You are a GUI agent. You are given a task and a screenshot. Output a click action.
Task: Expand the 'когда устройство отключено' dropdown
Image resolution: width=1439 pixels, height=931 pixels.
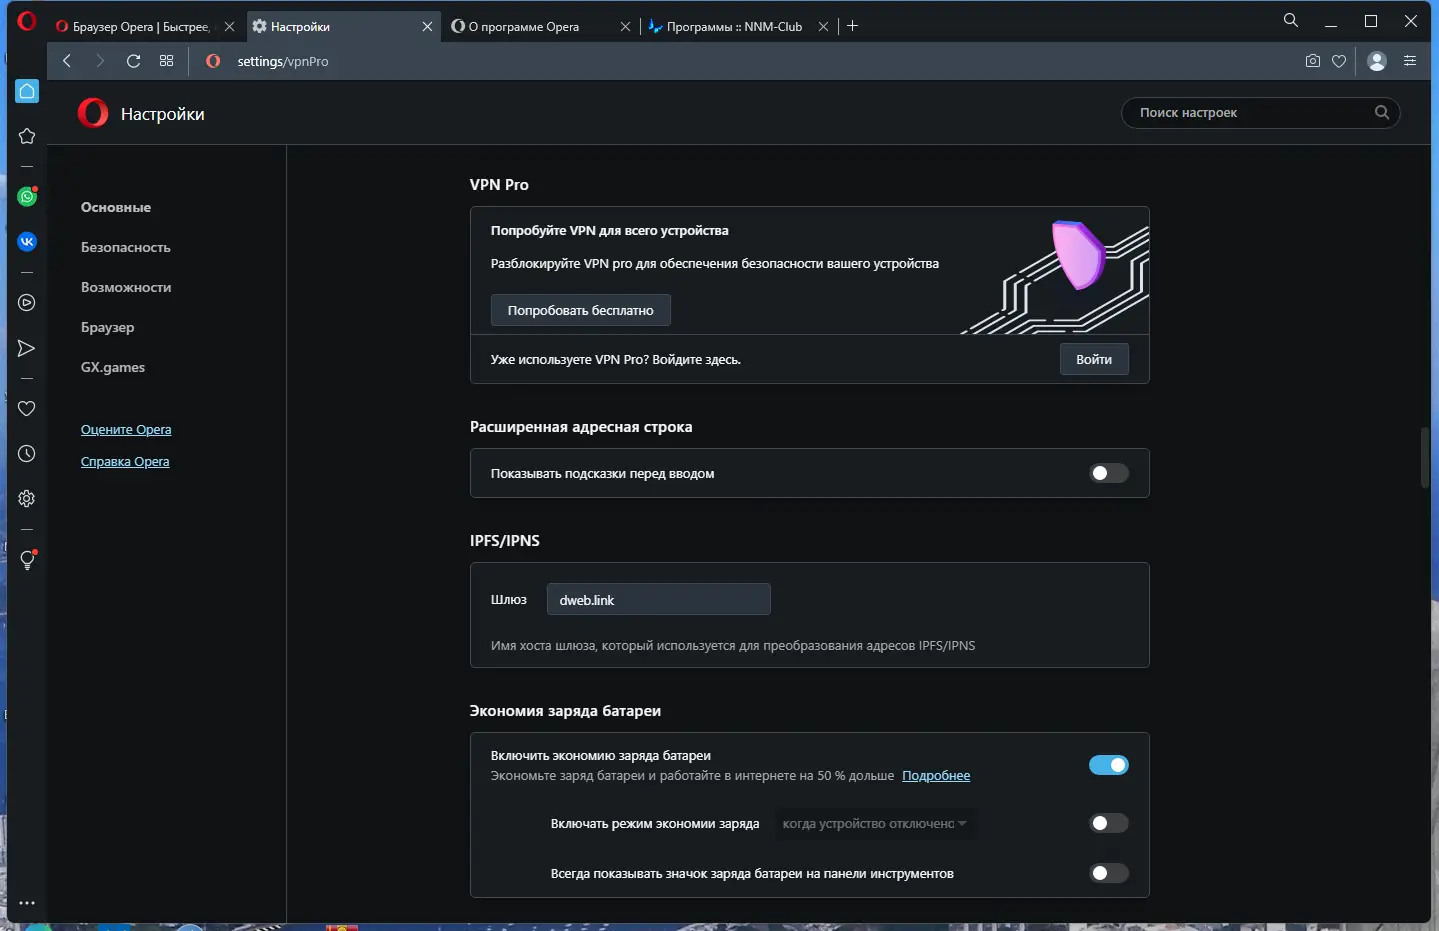(x=875, y=824)
